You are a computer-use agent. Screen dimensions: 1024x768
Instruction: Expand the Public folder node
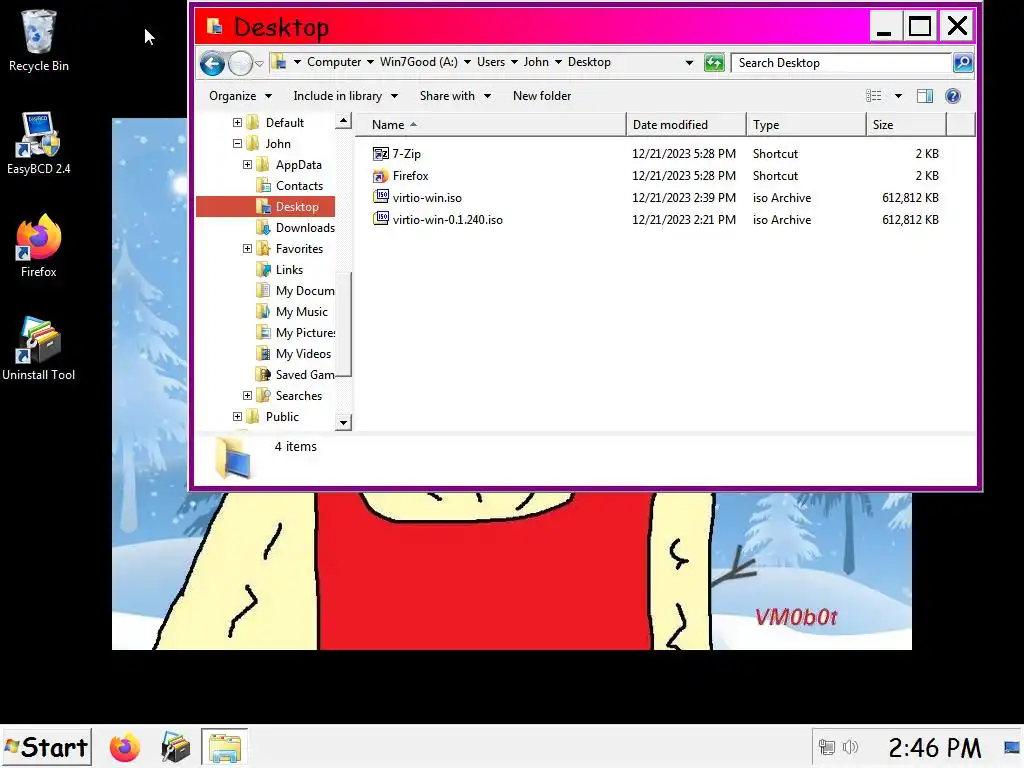(x=238, y=417)
